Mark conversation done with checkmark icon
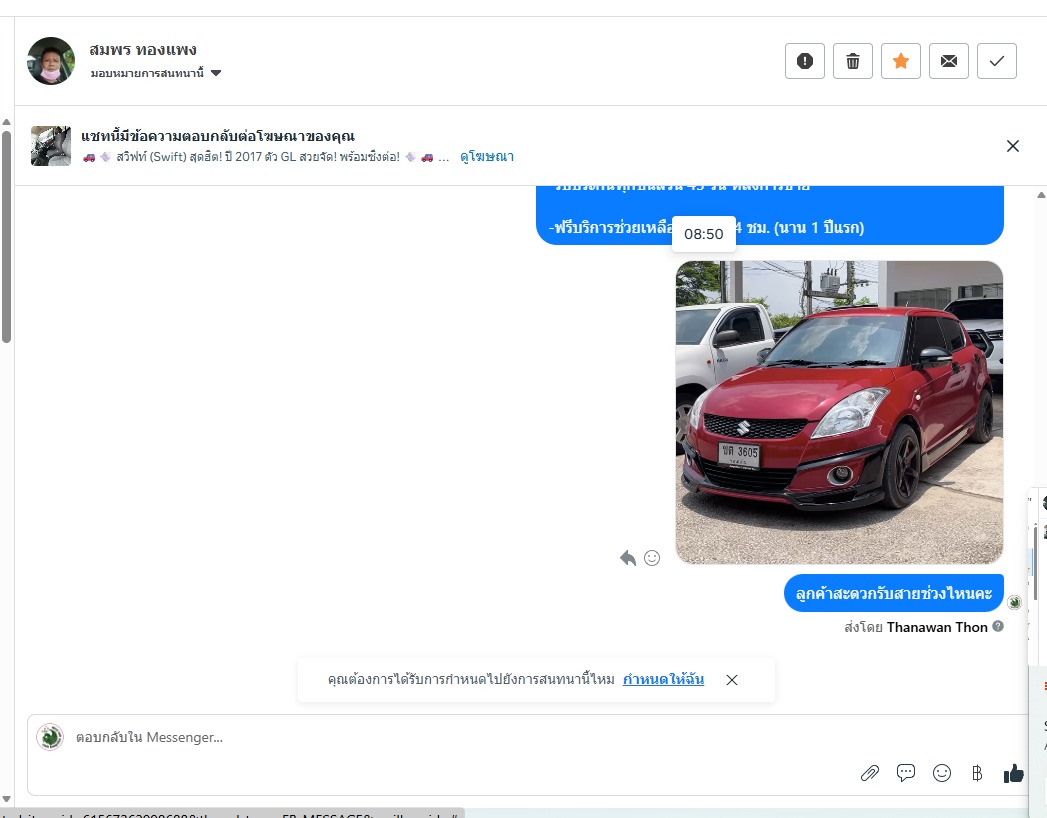The width and height of the screenshot is (1047, 818). [997, 61]
